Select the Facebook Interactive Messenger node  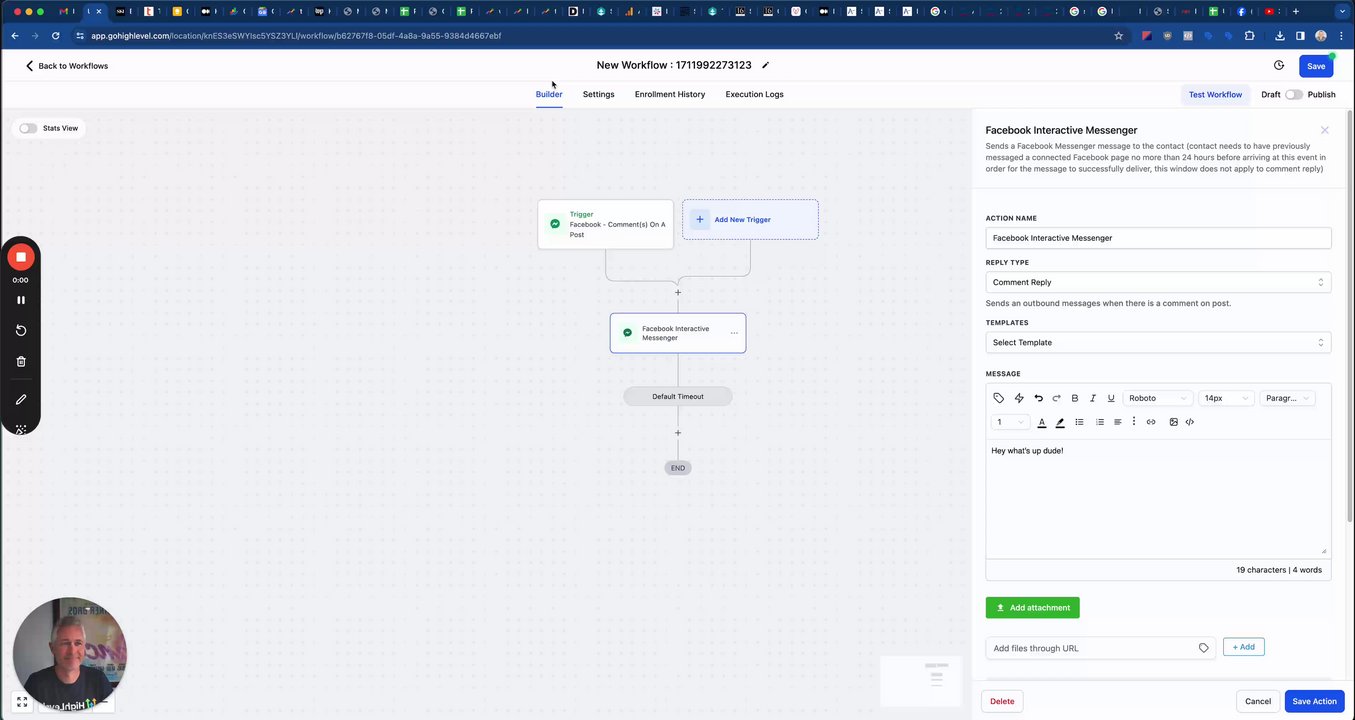click(677, 333)
